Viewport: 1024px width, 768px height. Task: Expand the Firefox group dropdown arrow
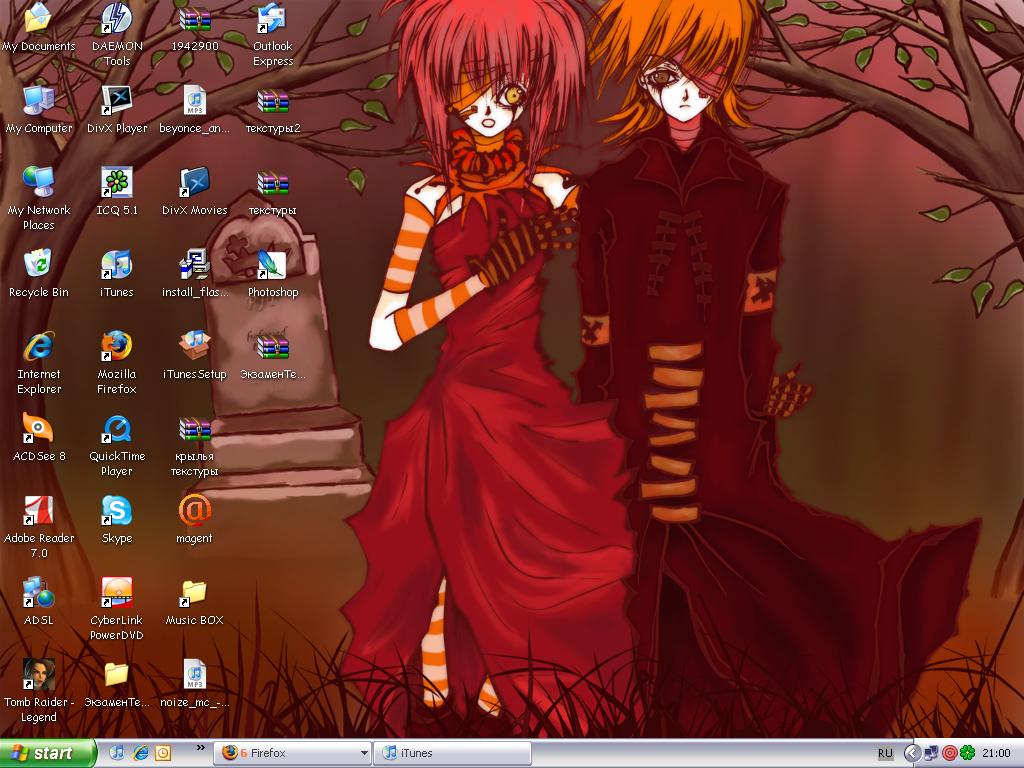[364, 754]
